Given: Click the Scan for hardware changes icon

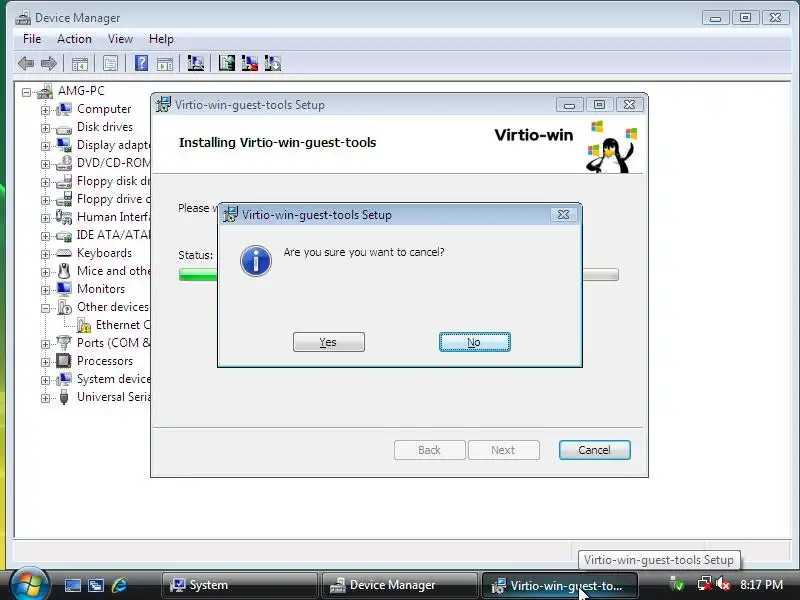Looking at the screenshot, I should point(195,63).
